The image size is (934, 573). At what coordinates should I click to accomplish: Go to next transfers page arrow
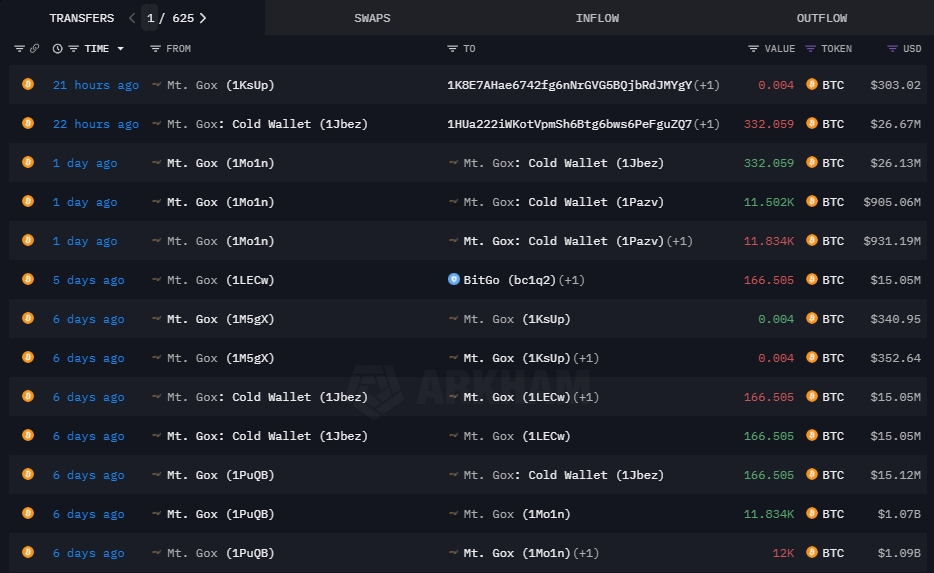[203, 18]
